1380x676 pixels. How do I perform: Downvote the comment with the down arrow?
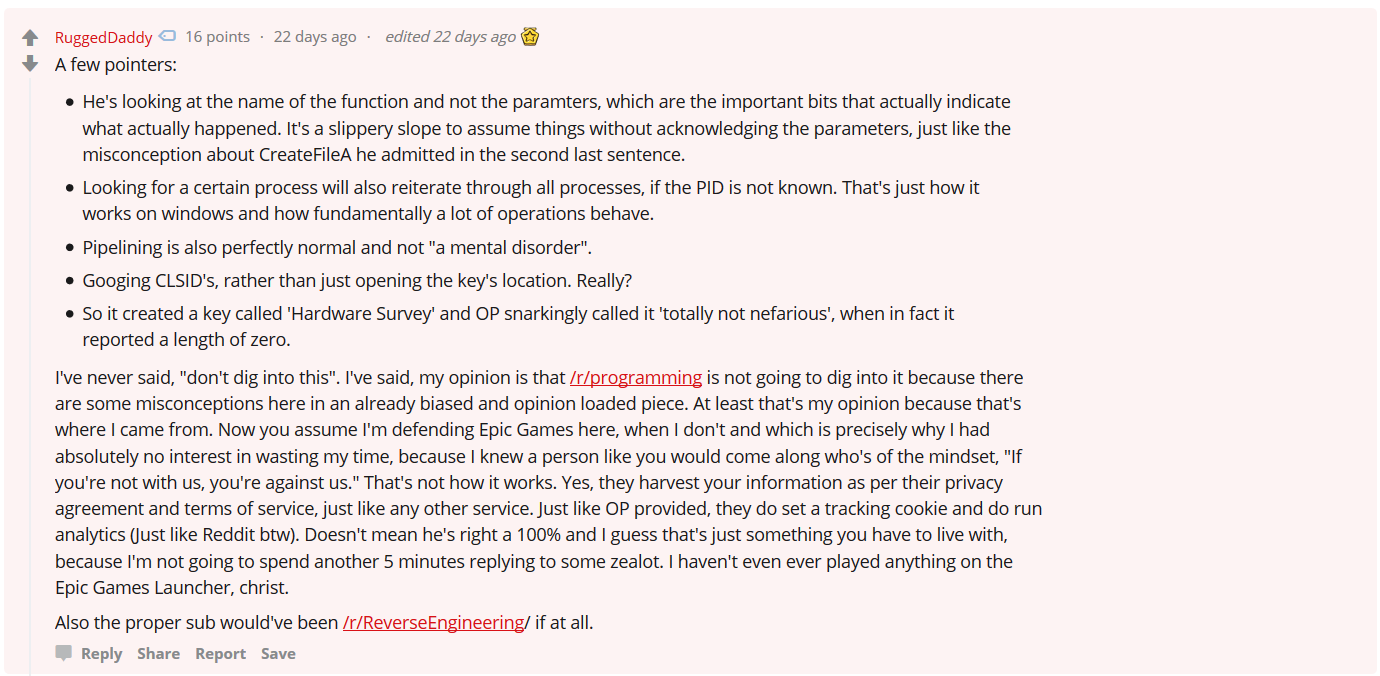coord(30,64)
